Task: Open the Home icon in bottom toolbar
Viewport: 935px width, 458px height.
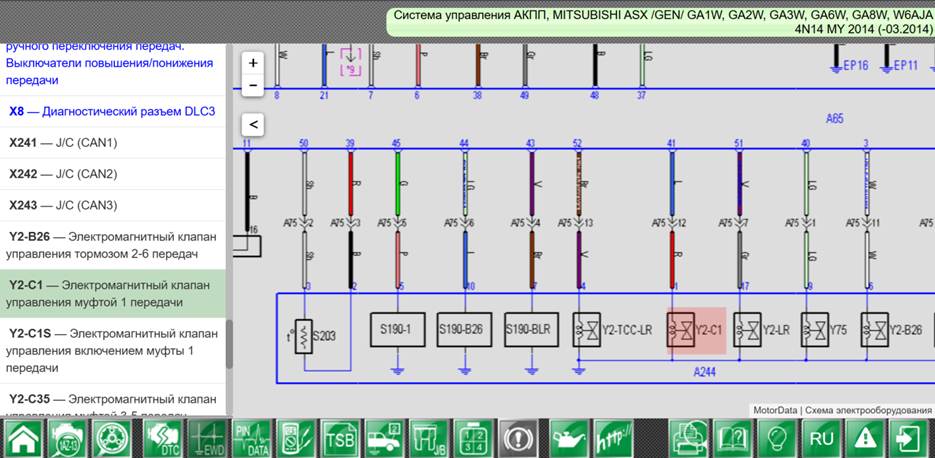Action: [24, 440]
